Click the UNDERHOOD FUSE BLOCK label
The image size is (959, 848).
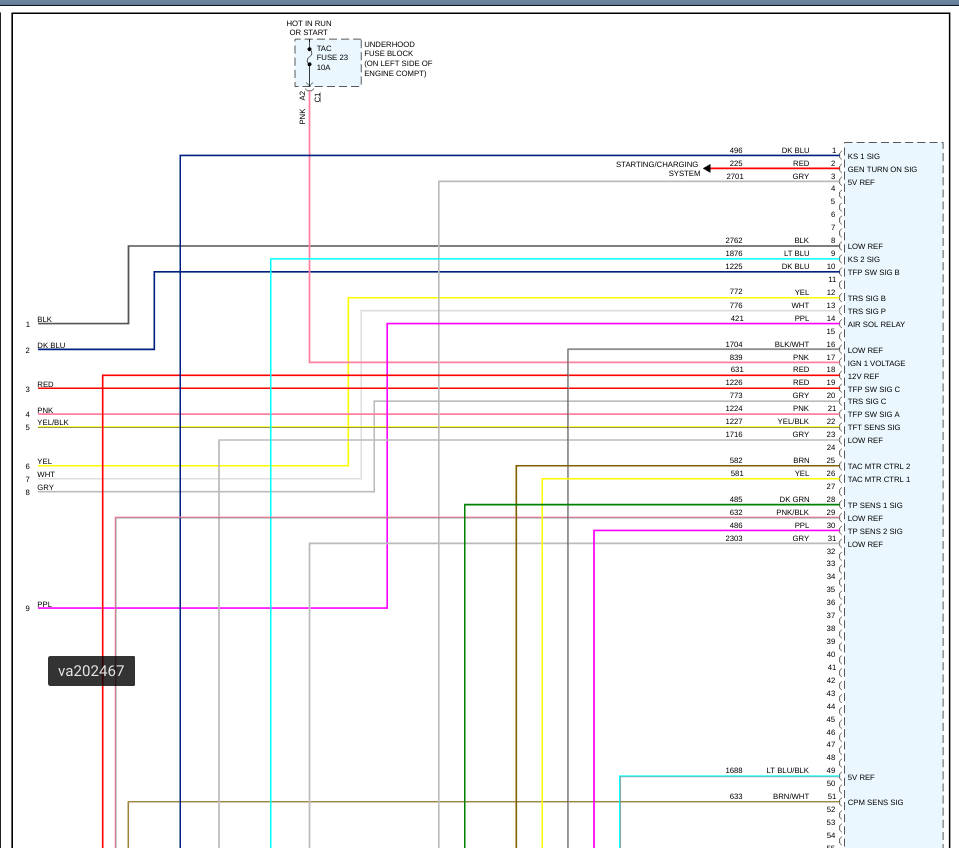[x=398, y=59]
